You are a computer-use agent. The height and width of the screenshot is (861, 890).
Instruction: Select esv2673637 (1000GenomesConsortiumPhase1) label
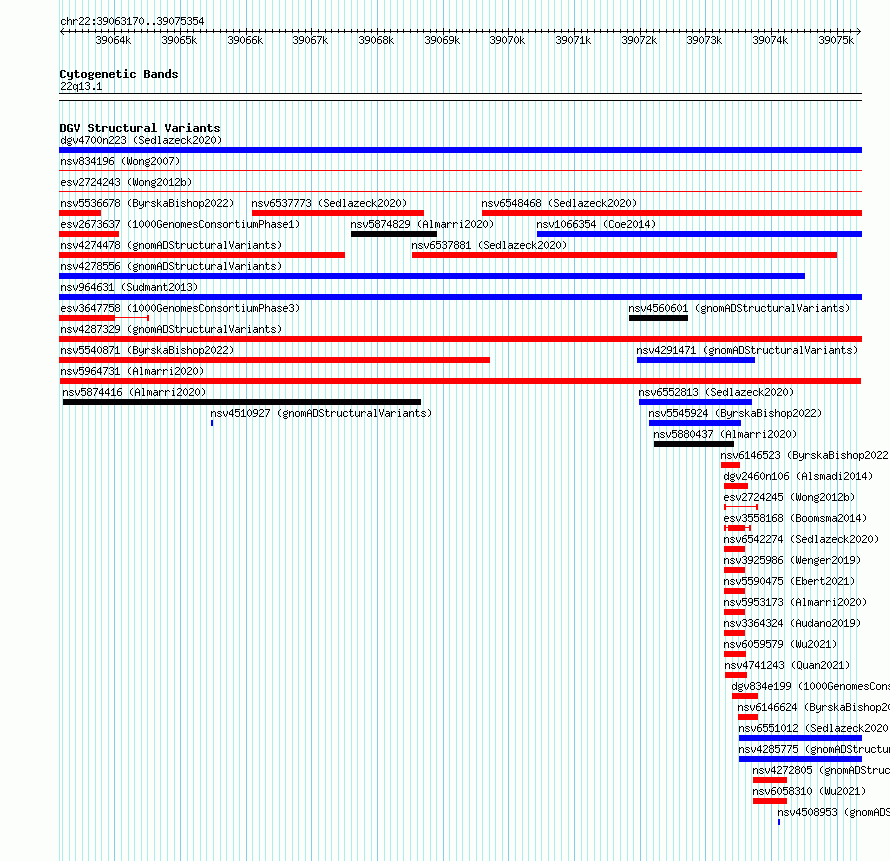180,224
